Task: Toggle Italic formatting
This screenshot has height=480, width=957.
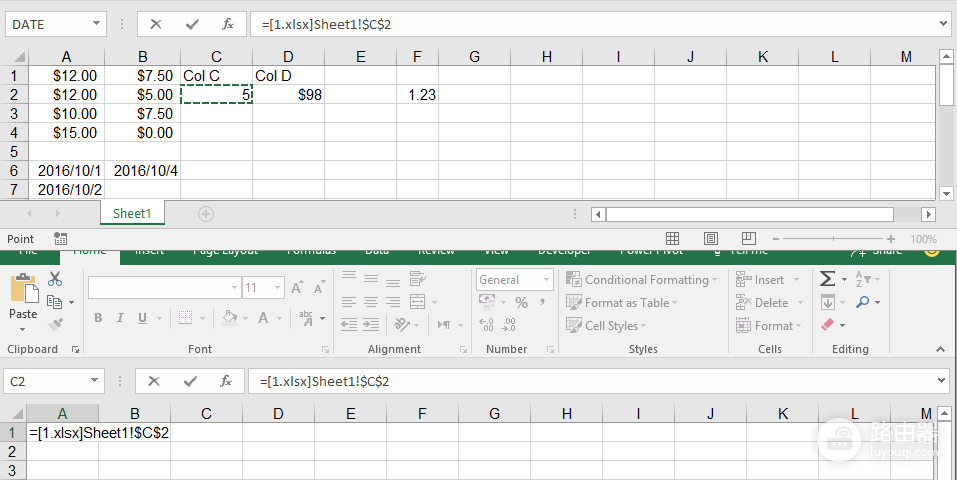Action: click(x=120, y=318)
